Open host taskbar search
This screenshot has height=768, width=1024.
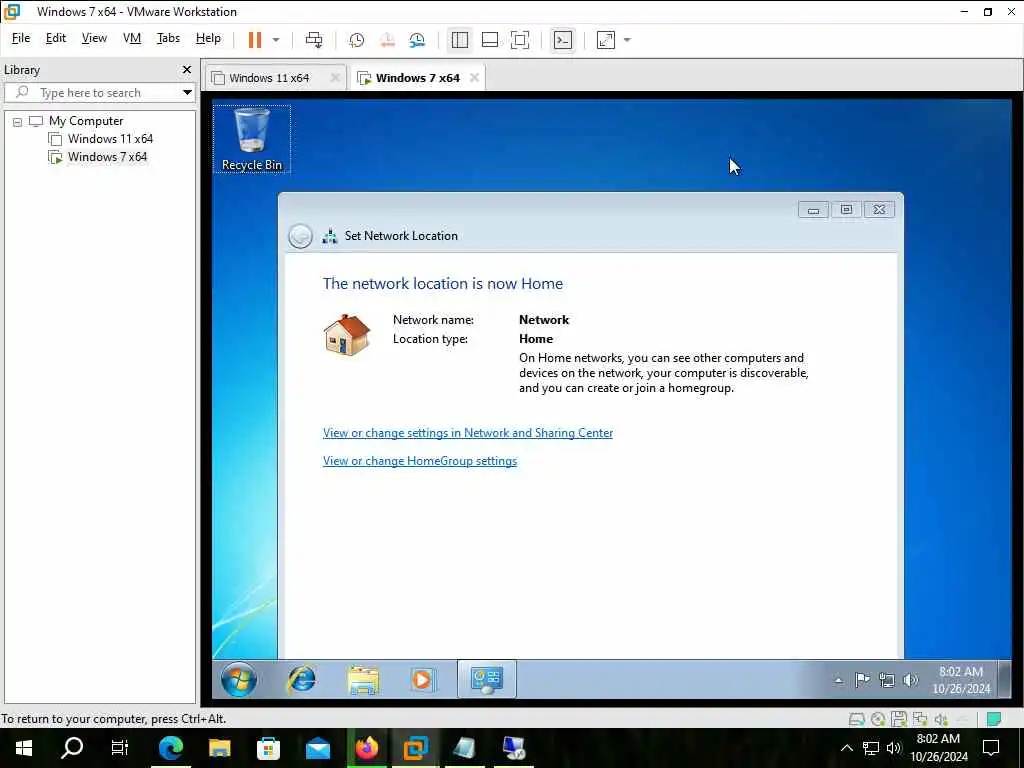coord(72,748)
